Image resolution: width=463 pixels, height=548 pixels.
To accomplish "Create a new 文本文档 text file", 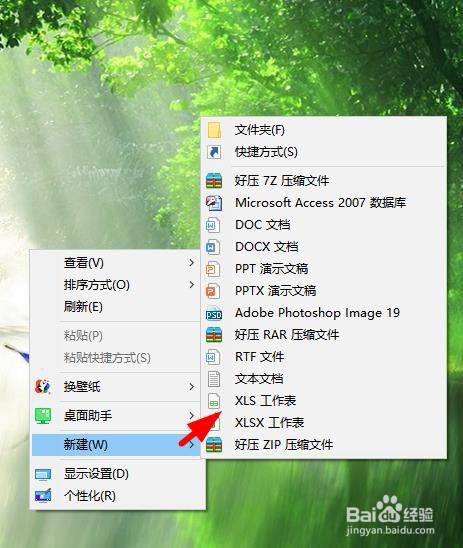I will point(324,379).
